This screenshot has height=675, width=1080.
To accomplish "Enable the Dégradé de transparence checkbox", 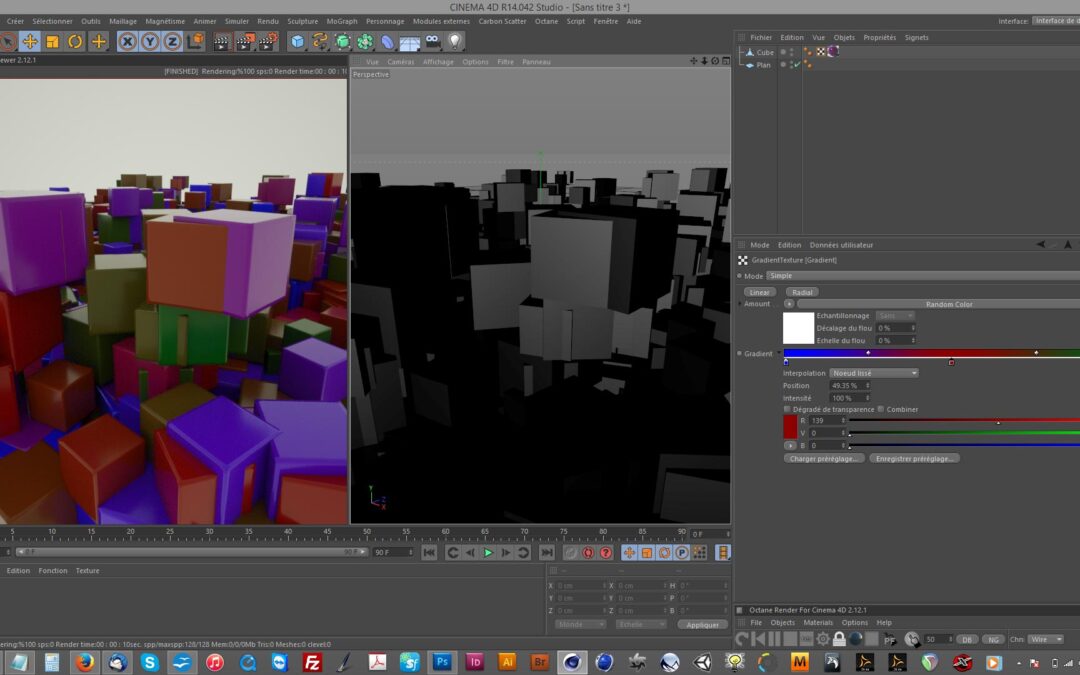I will pyautogui.click(x=787, y=409).
